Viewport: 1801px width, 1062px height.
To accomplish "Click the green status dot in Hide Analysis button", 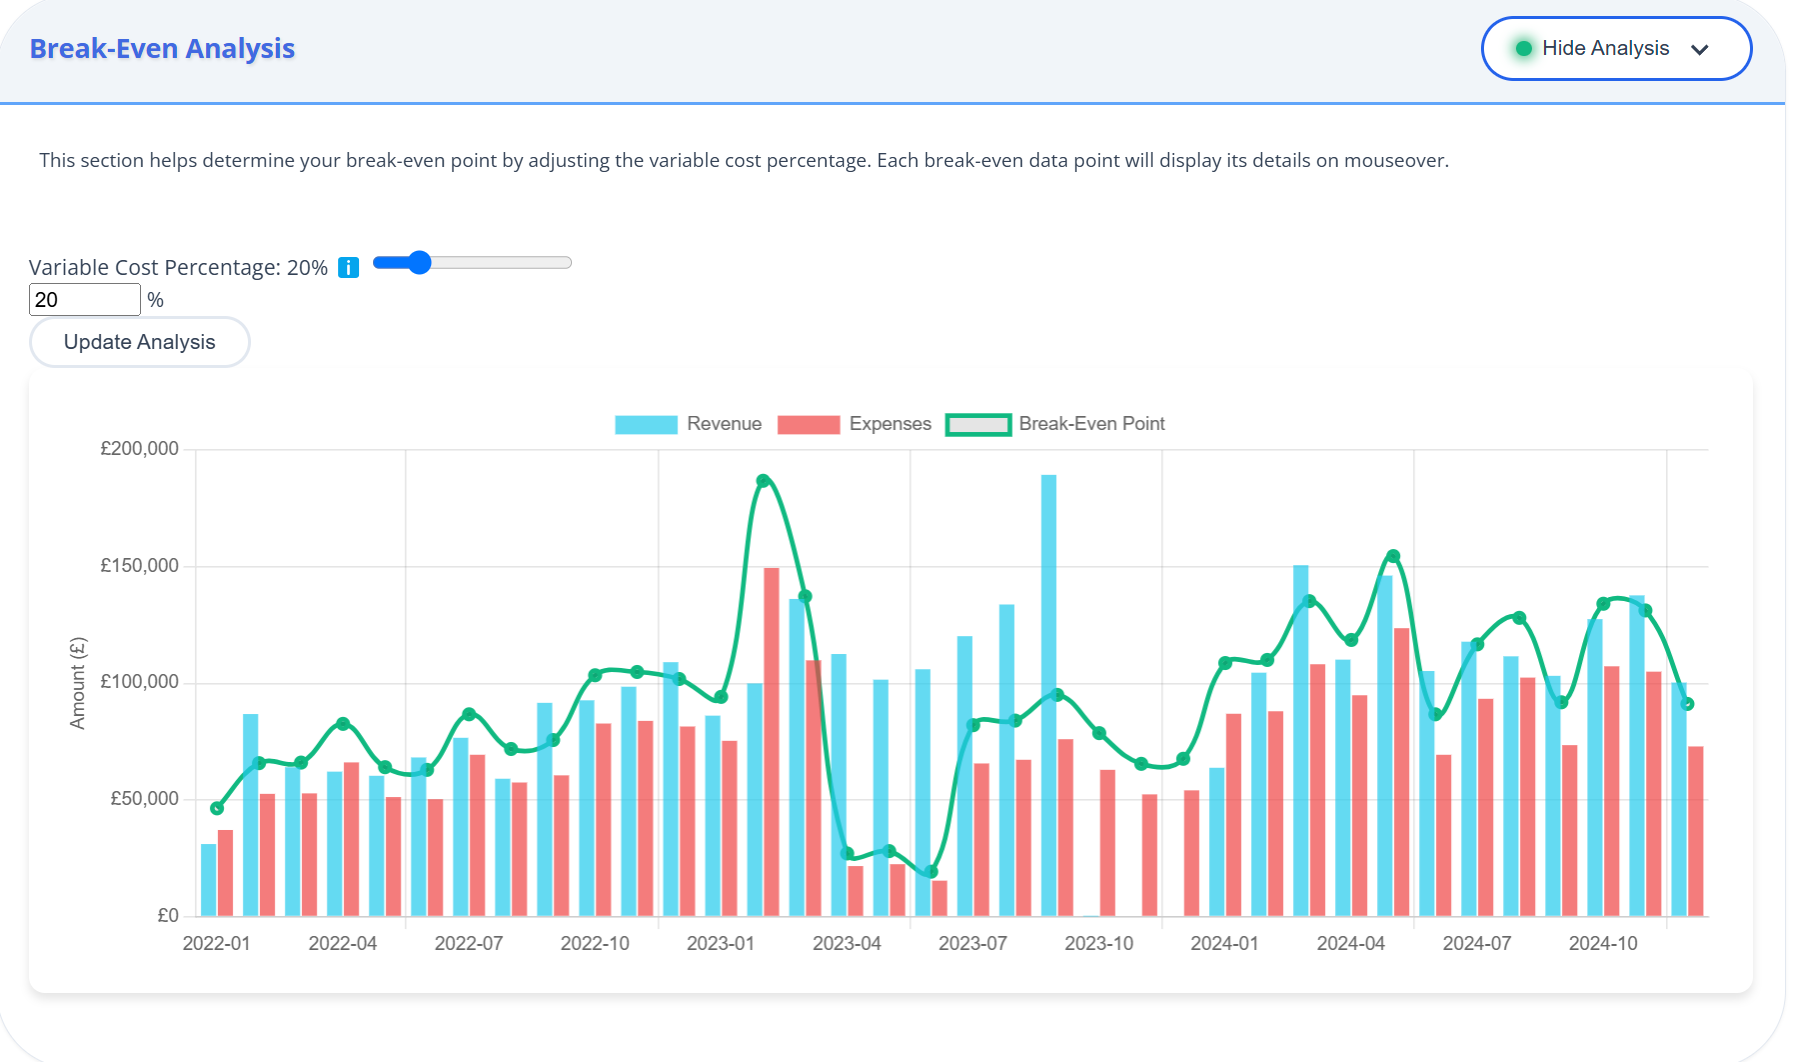I will (1525, 47).
